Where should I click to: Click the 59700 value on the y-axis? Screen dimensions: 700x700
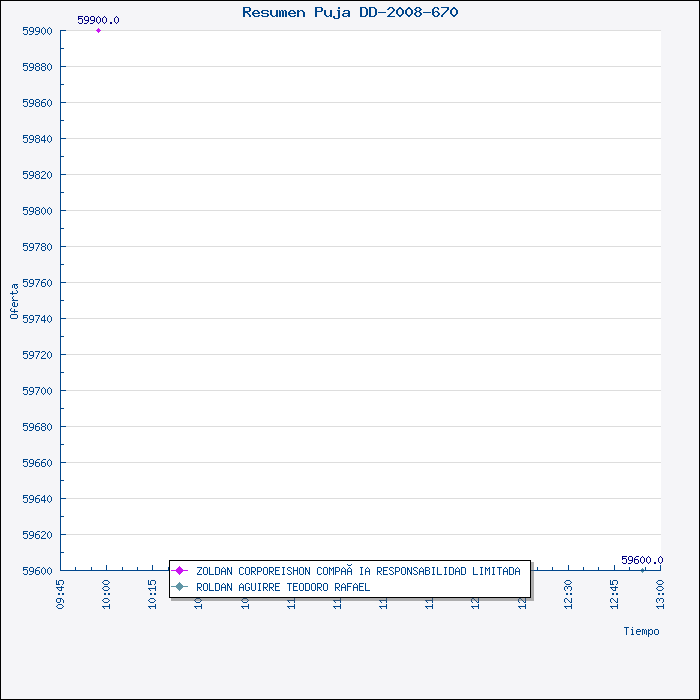coord(37,391)
